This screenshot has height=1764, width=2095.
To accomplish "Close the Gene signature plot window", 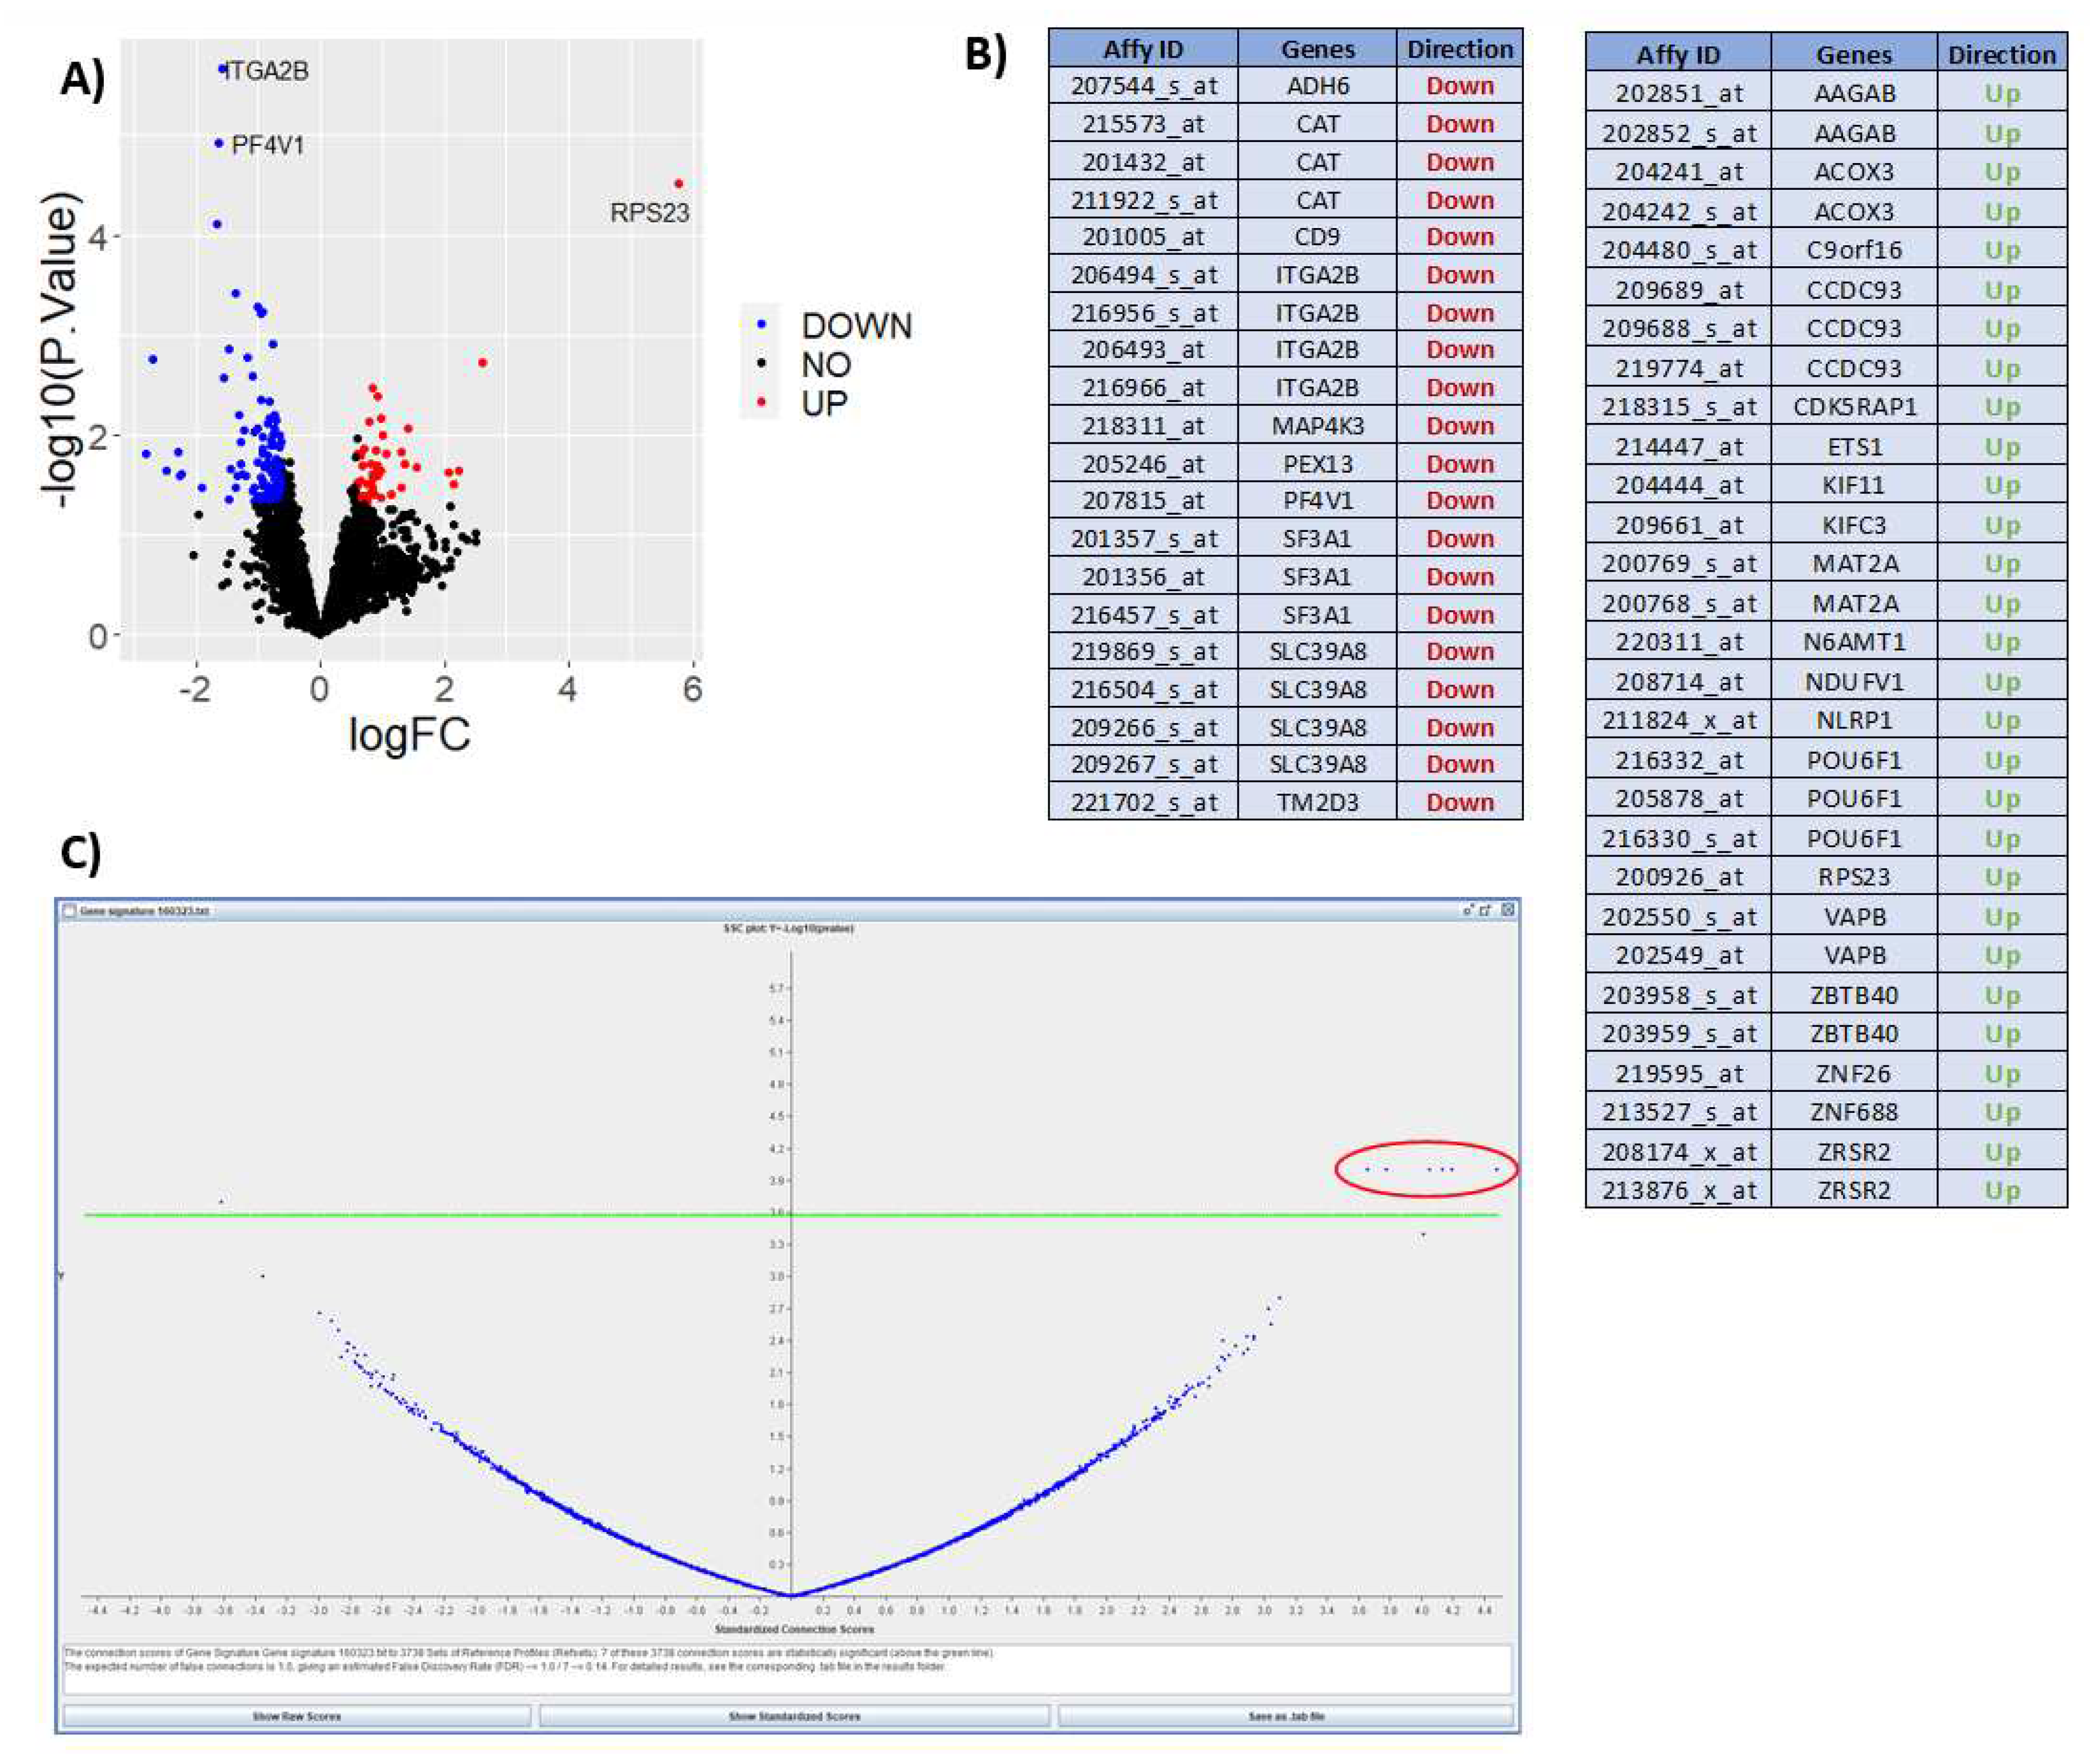I will [x=1507, y=910].
